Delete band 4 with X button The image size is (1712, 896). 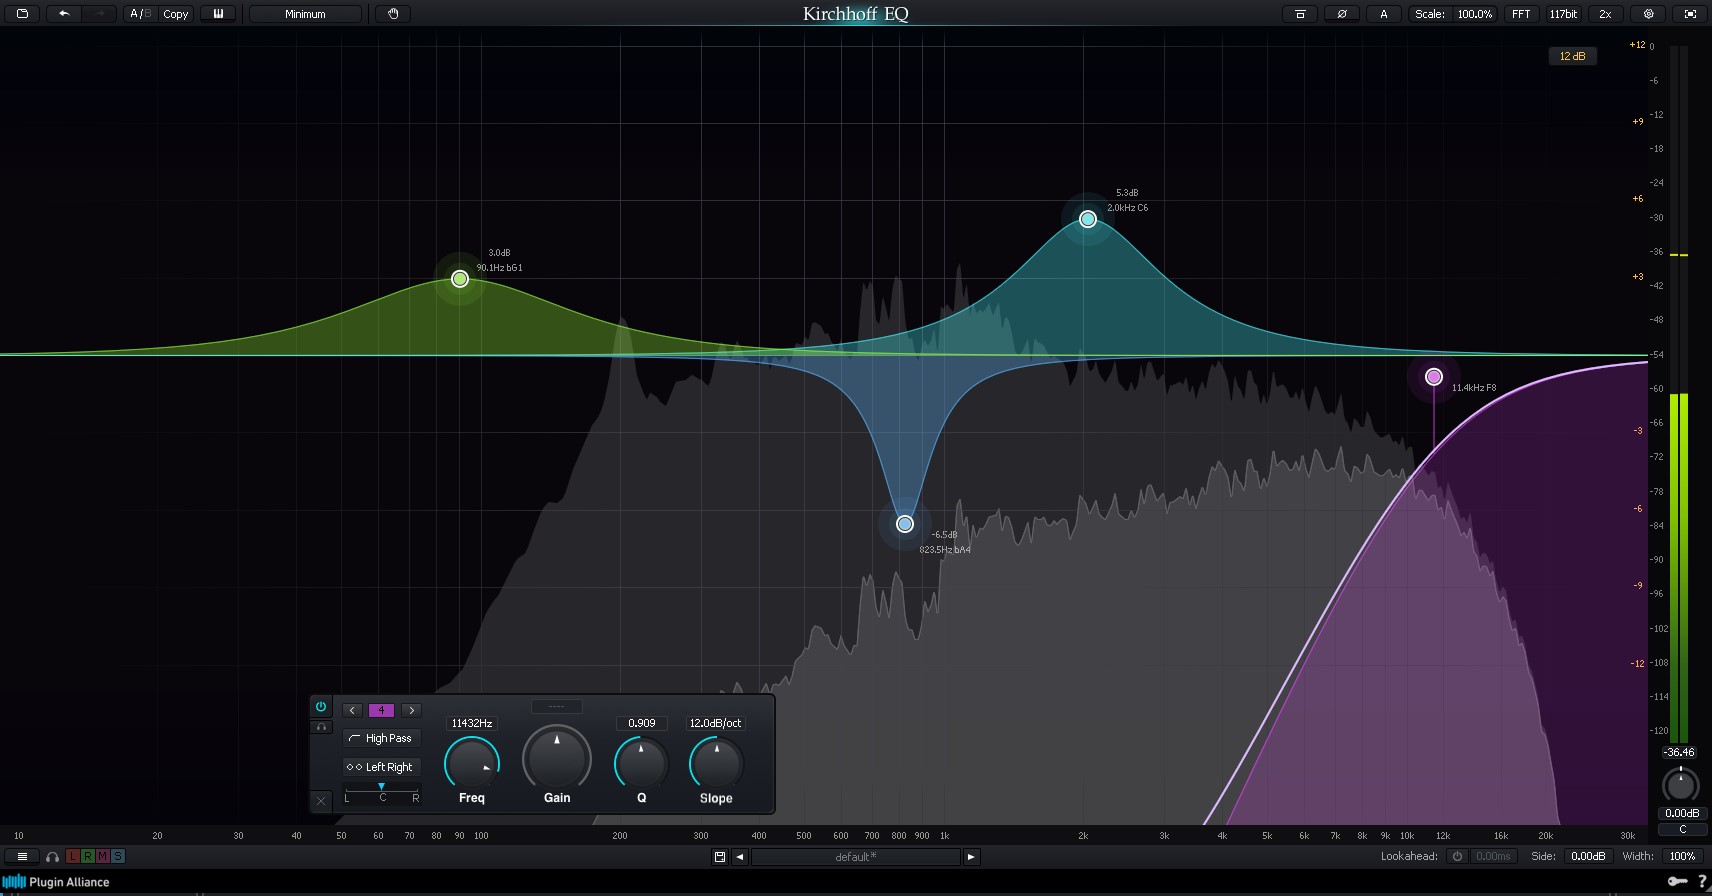[321, 801]
